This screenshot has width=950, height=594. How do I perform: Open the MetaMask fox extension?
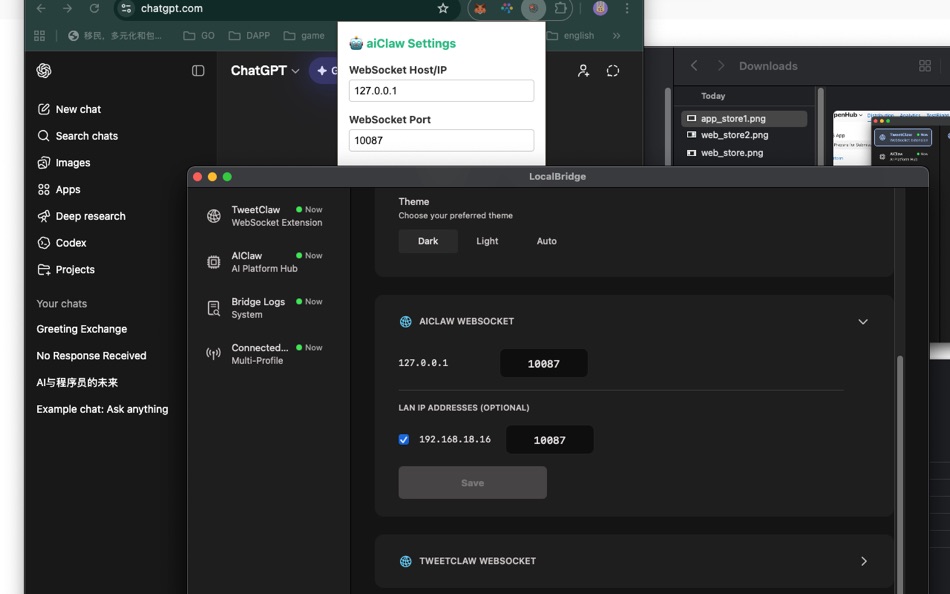click(480, 8)
